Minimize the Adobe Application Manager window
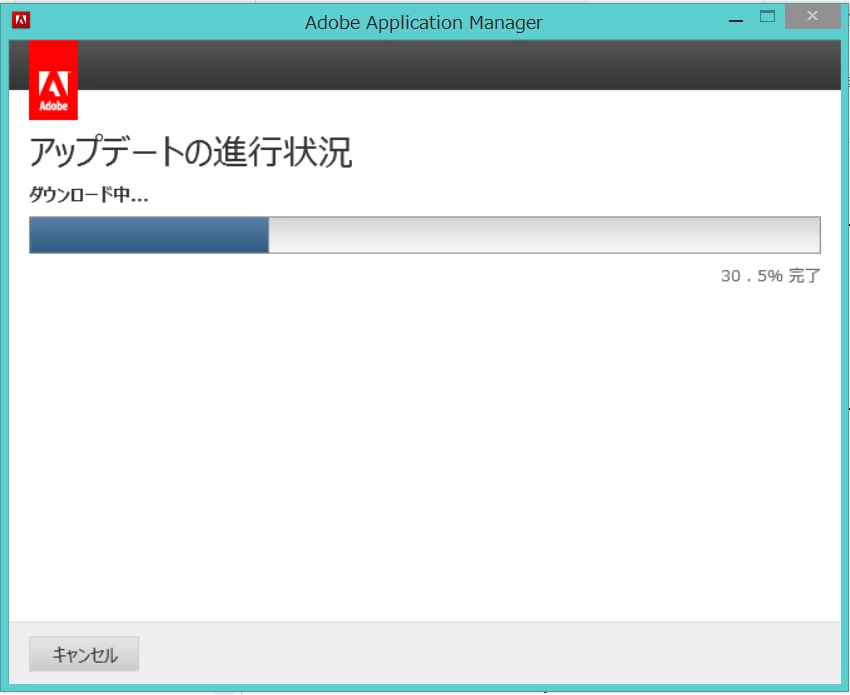850x695 pixels. point(736,21)
